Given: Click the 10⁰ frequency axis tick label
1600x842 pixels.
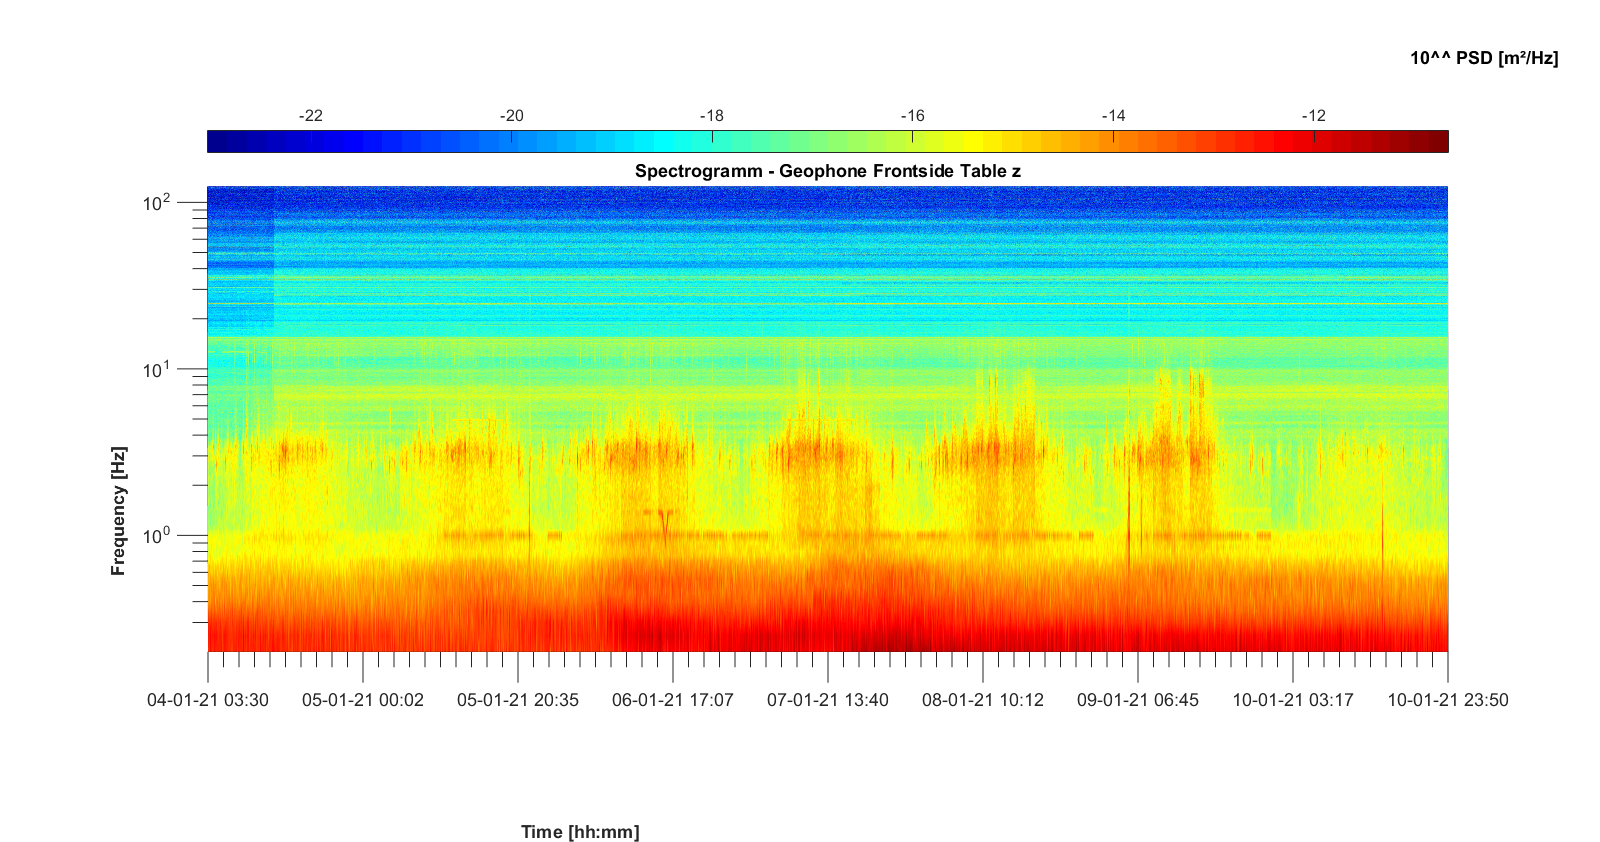Looking at the screenshot, I should tap(157, 535).
